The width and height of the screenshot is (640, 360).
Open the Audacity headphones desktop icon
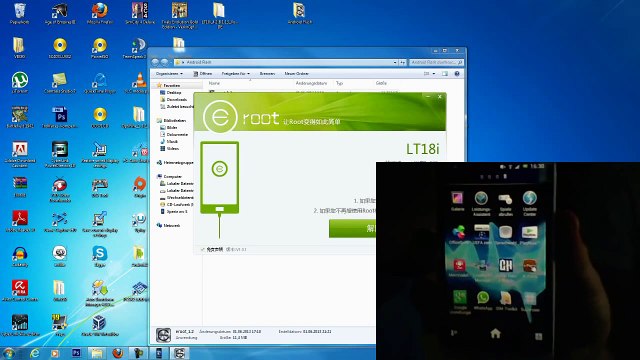pos(20,257)
